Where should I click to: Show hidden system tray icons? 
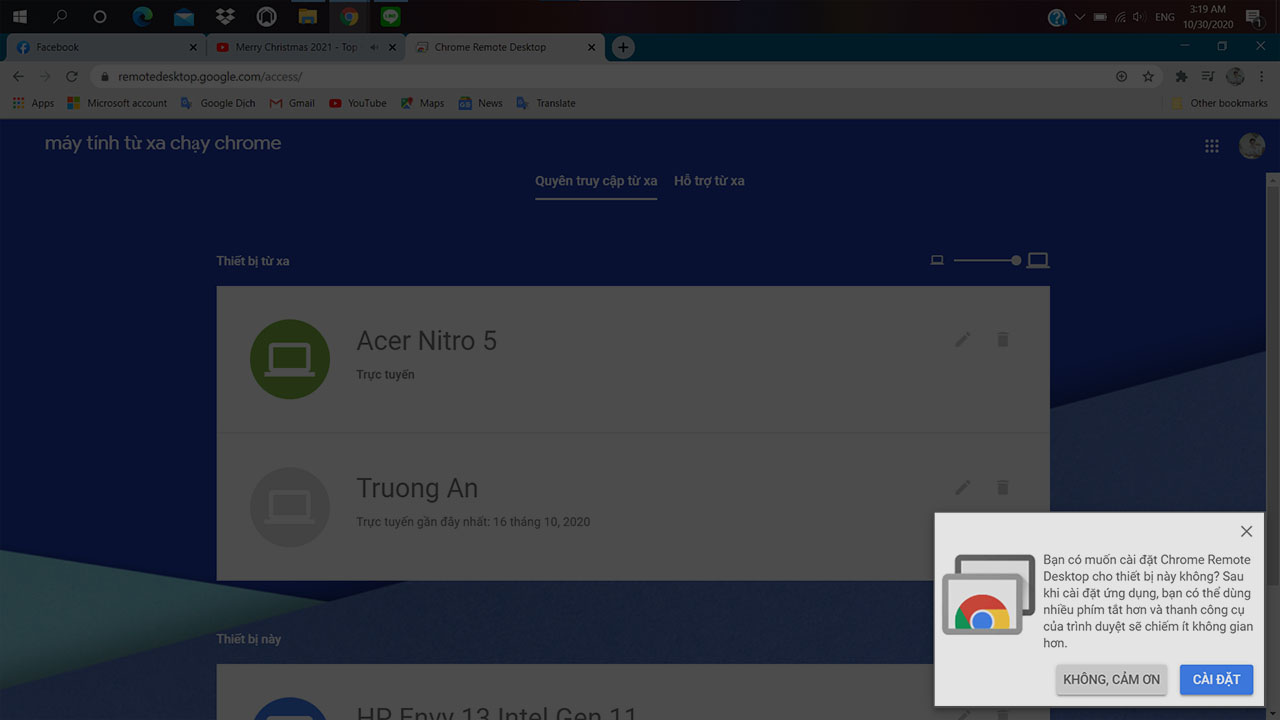click(x=1080, y=17)
